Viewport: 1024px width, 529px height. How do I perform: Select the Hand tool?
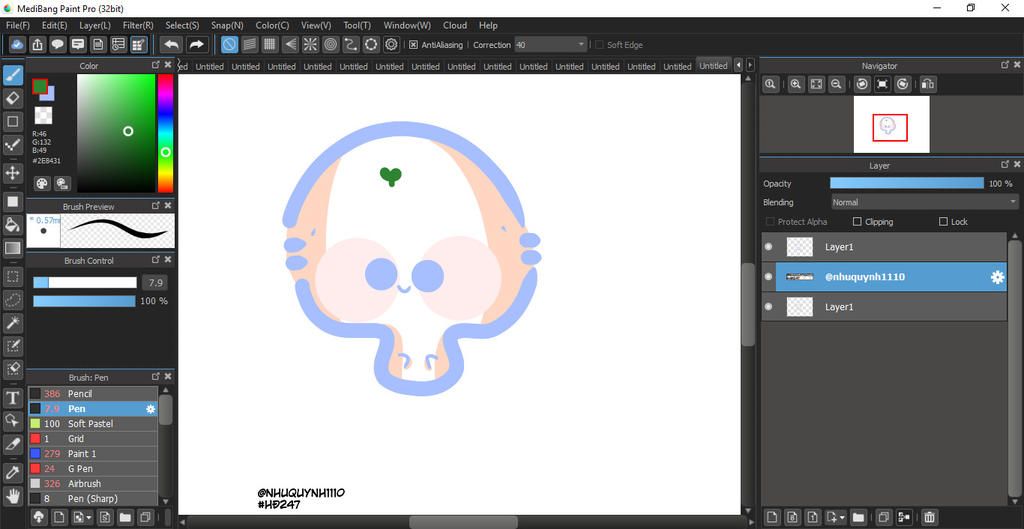point(12,496)
